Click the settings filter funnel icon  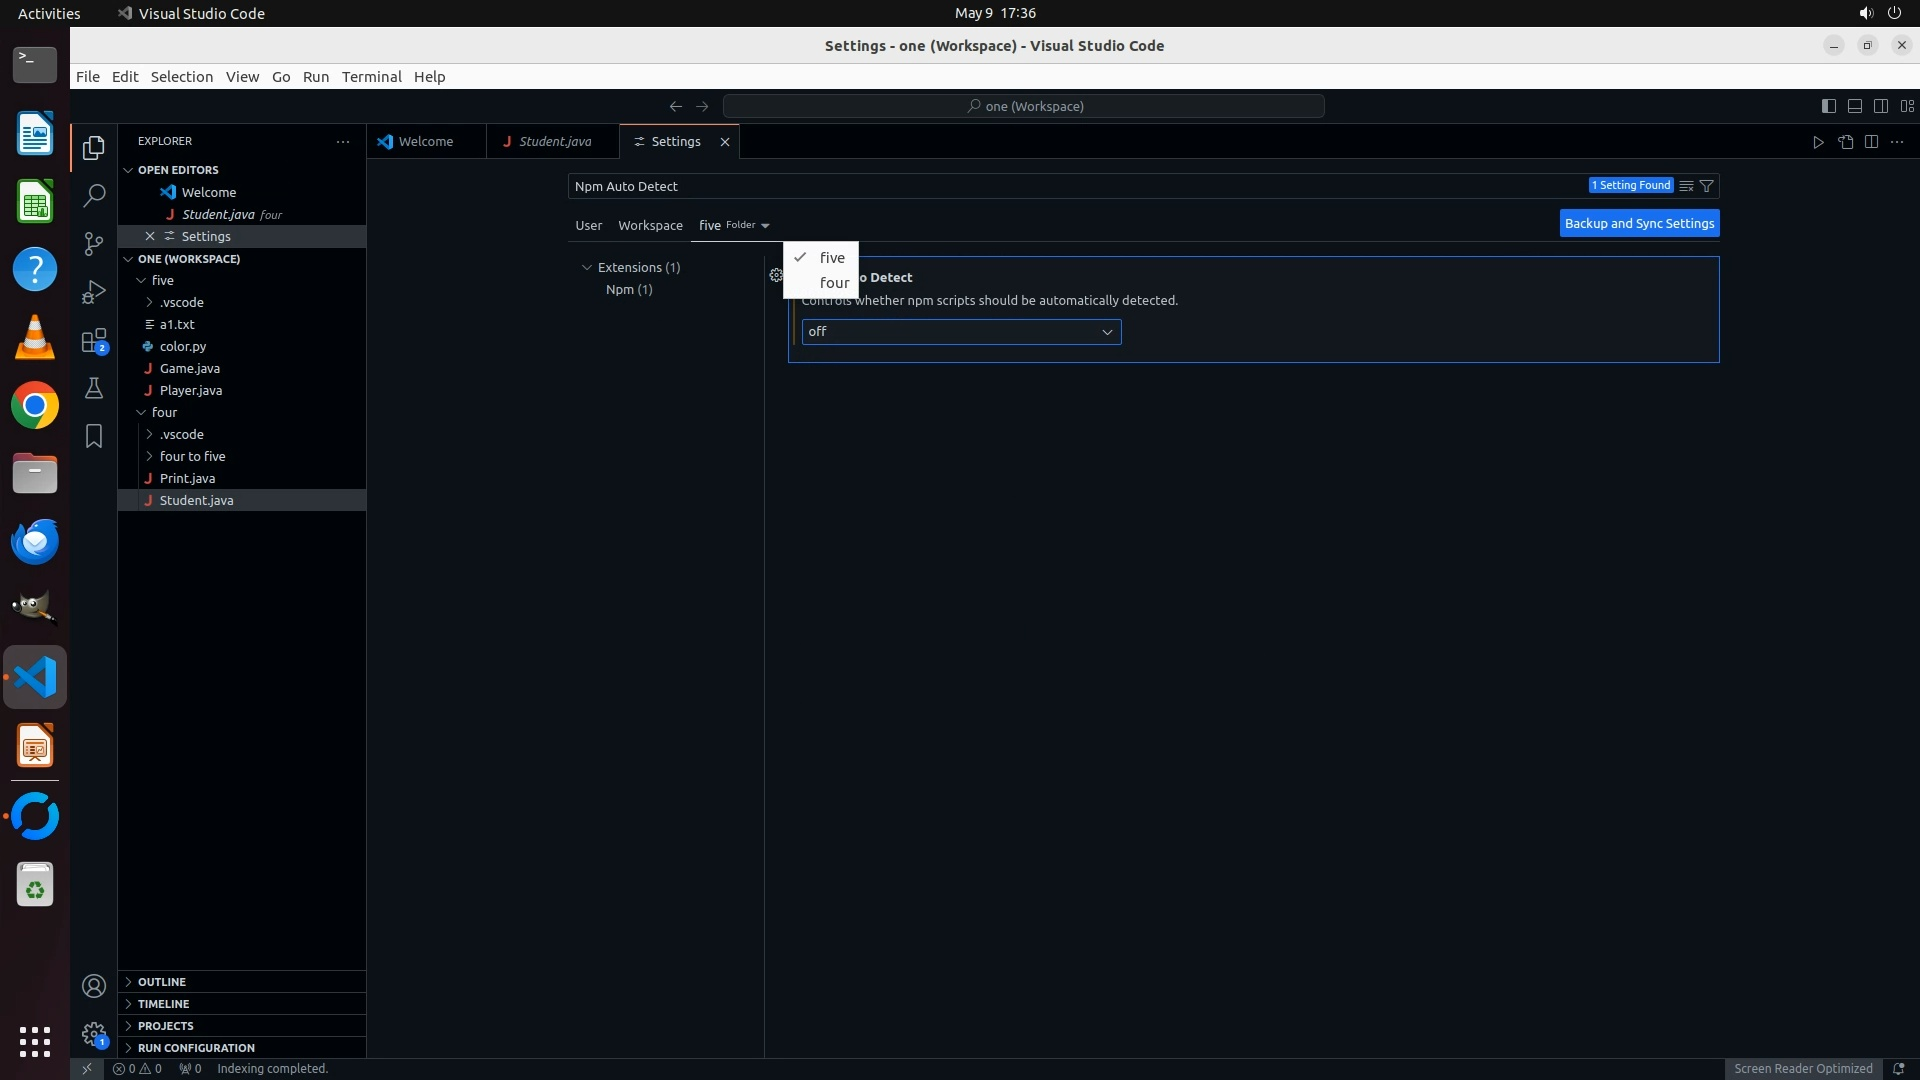tap(1707, 186)
